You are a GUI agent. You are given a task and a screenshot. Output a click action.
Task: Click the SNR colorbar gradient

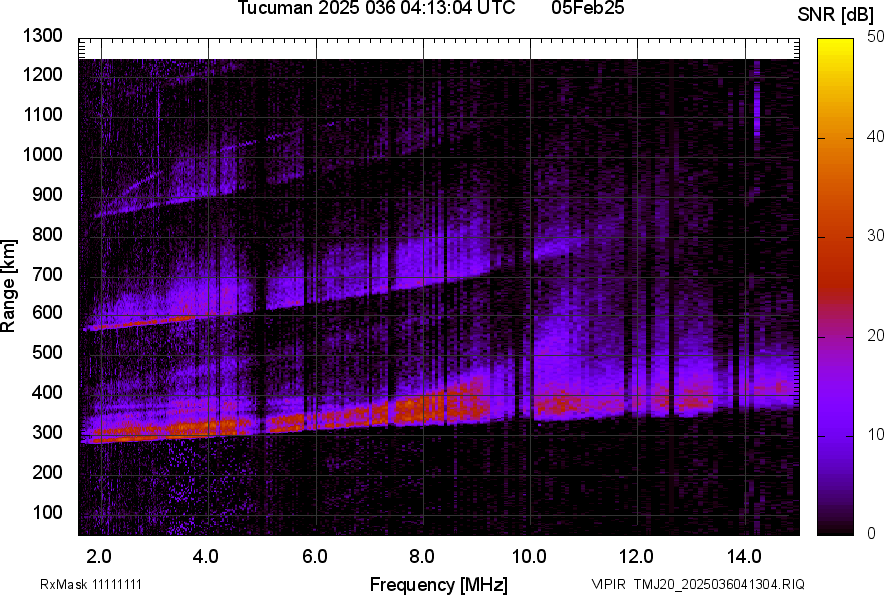tap(836, 287)
